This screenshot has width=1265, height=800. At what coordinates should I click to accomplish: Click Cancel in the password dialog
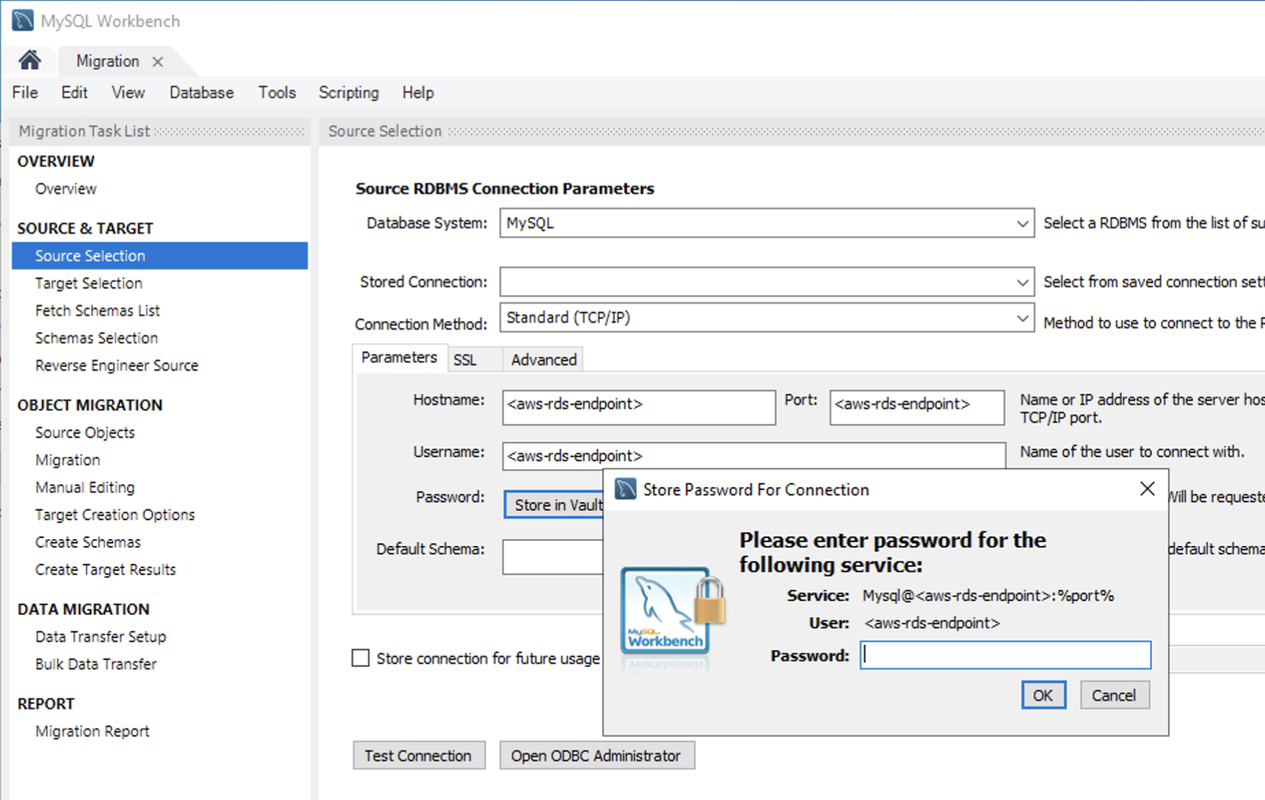[x=1114, y=695]
